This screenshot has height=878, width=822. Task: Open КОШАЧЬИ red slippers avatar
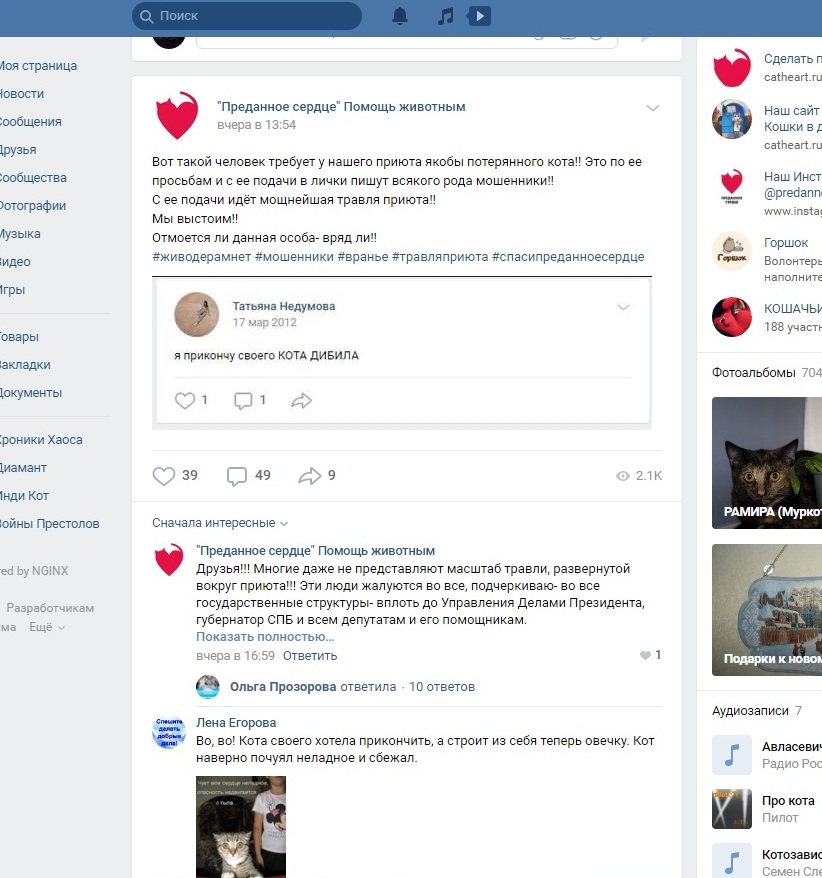pyautogui.click(x=732, y=317)
